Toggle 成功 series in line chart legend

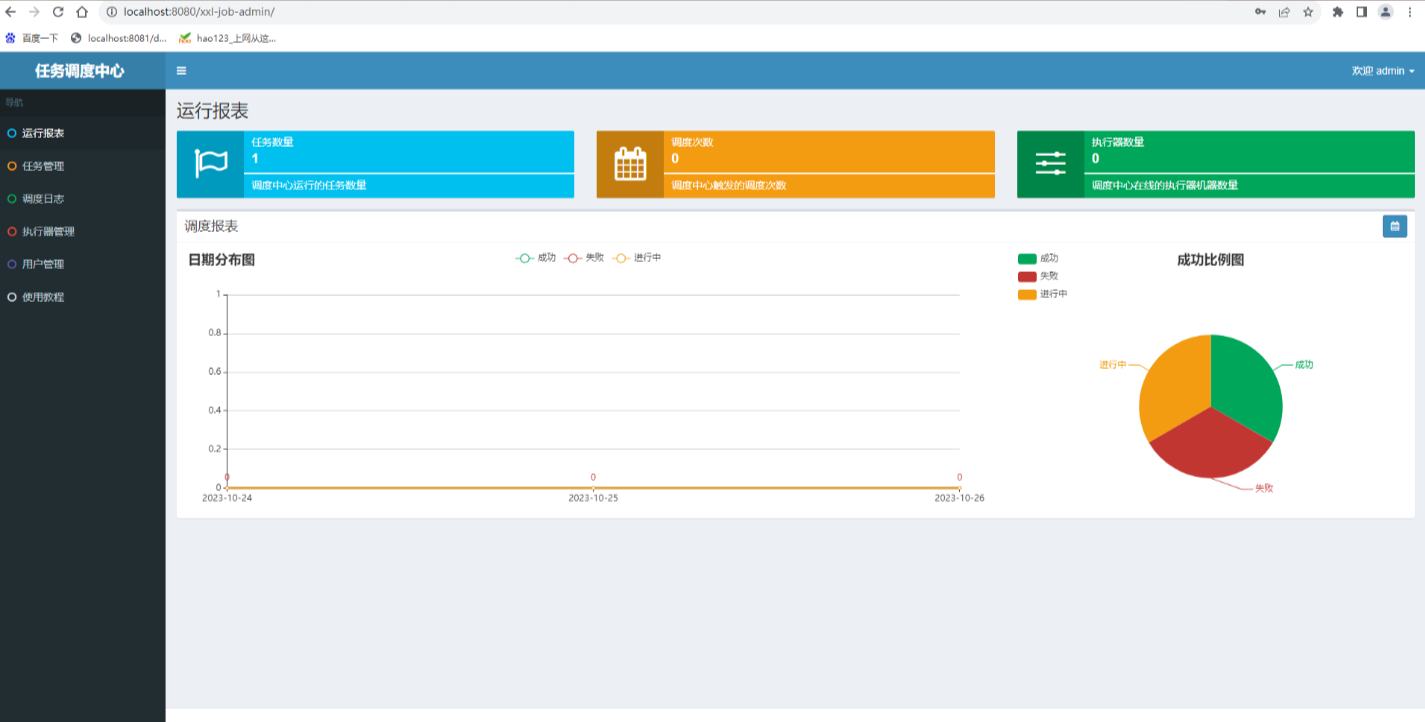(536, 258)
